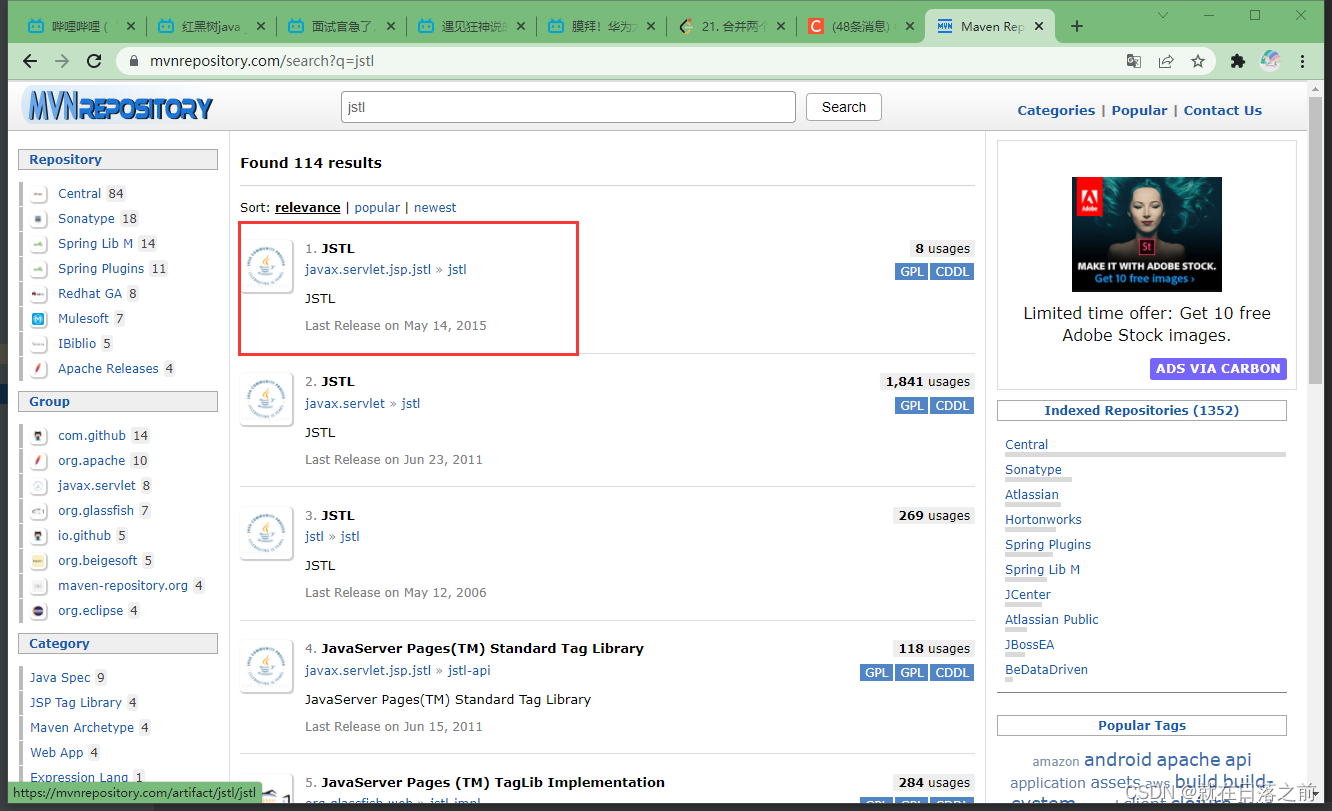
Task: Sort results by popular
Action: pyautogui.click(x=377, y=207)
